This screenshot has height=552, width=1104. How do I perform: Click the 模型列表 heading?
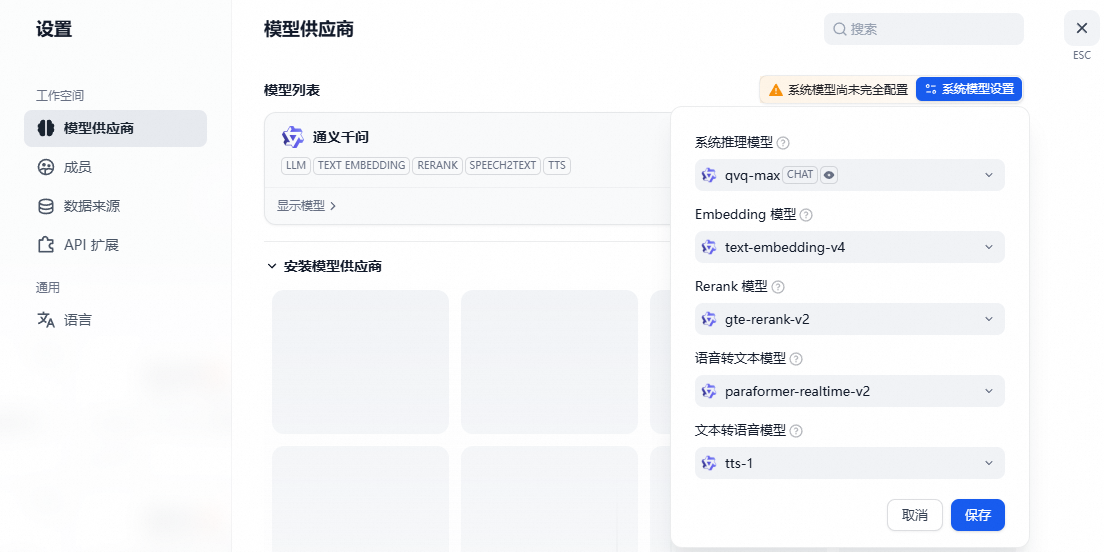291,90
